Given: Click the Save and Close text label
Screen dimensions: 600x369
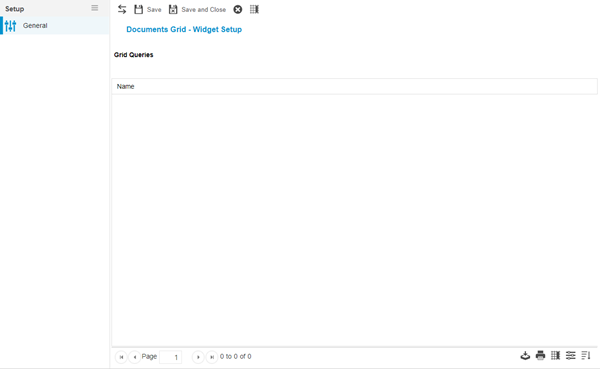Looking at the screenshot, I should pos(204,10).
